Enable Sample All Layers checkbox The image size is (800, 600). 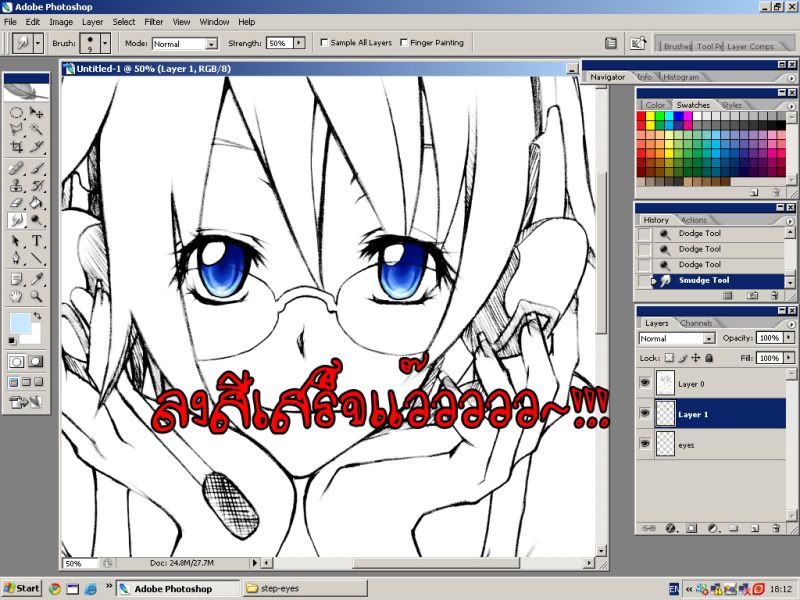[324, 42]
